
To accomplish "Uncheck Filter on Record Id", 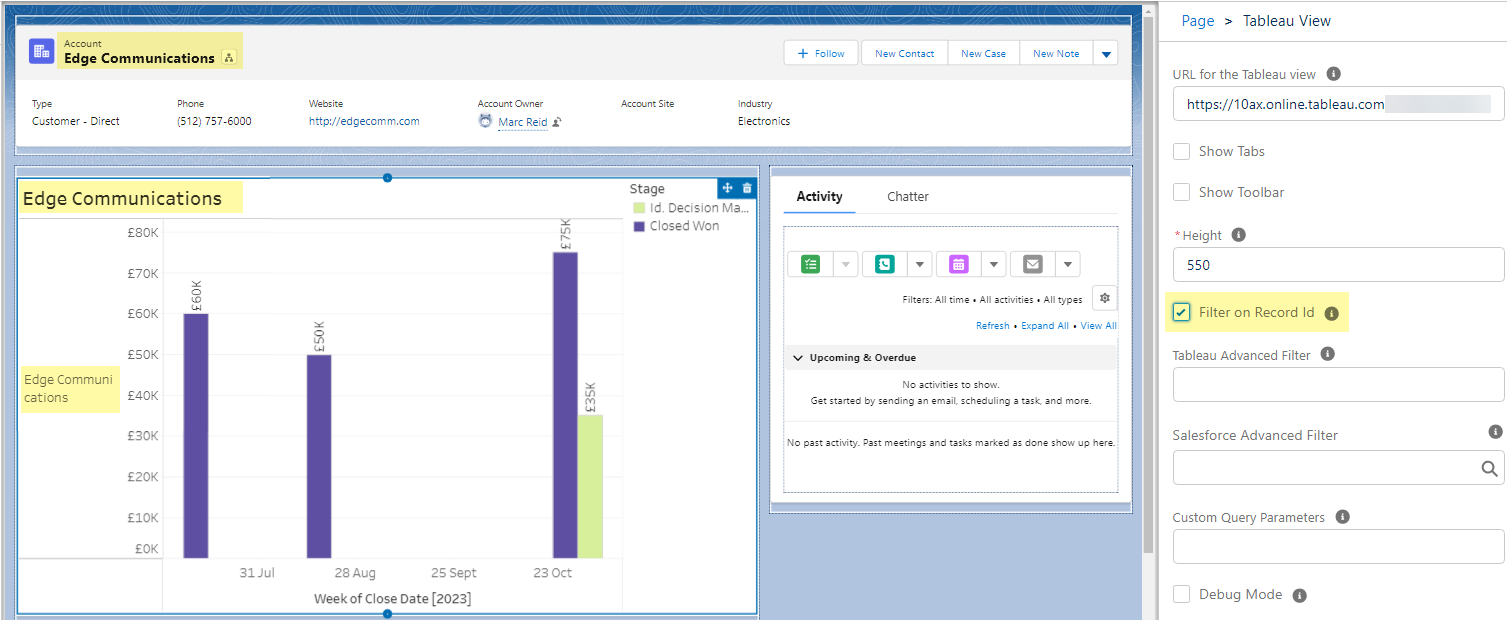I will point(1181,312).
